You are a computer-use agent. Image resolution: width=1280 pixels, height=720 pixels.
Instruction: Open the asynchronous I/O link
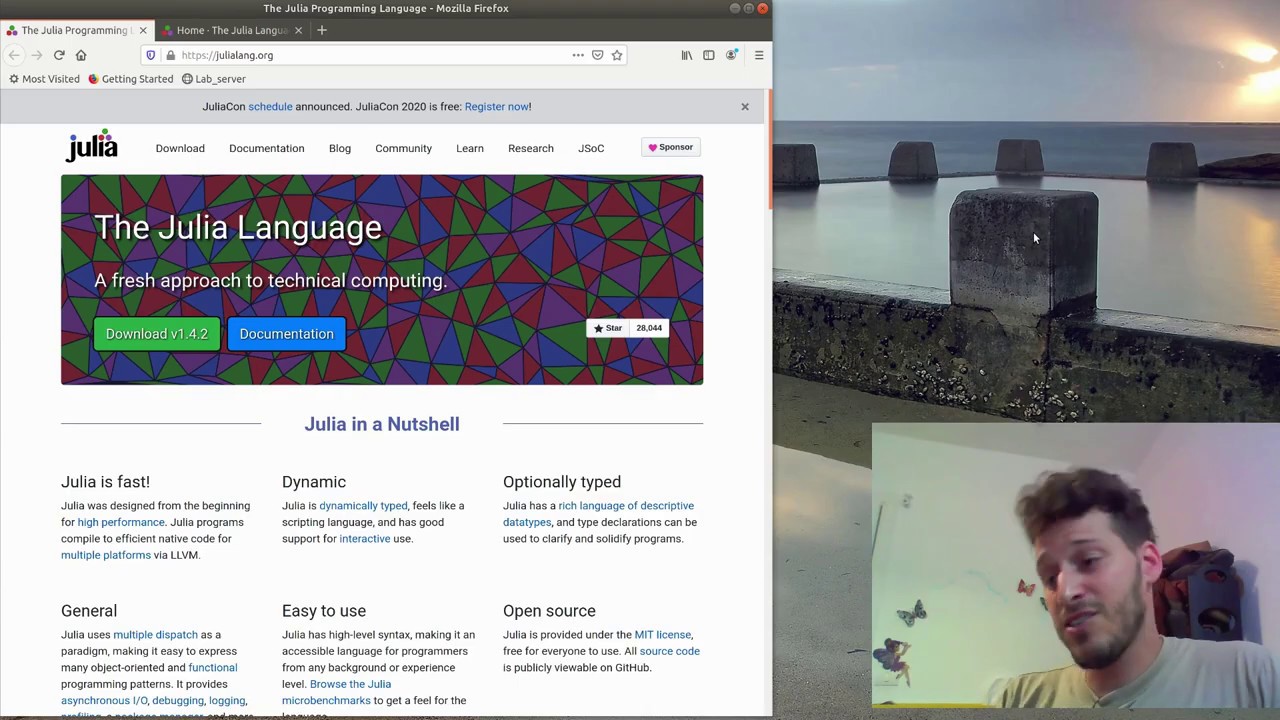pos(104,701)
